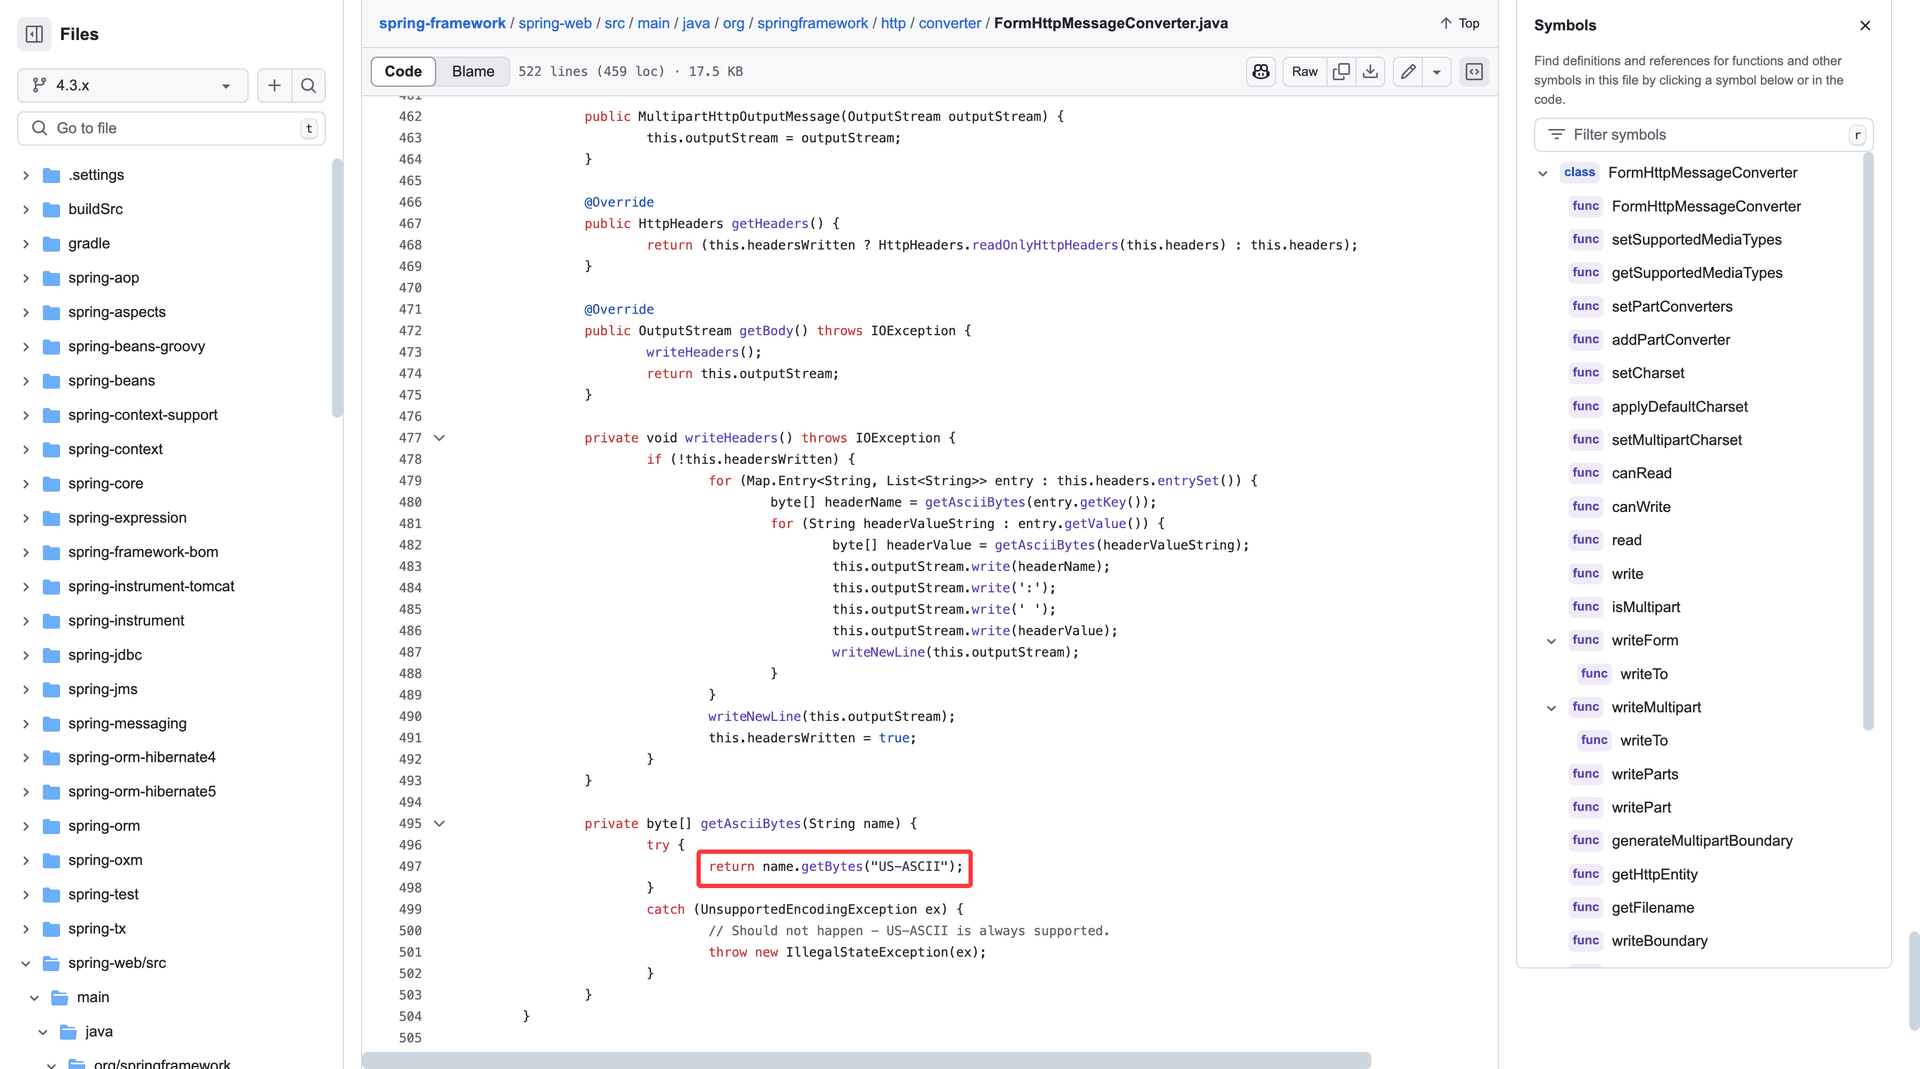The image size is (1920, 1069).
Task: Open the 4.3.x branch selector
Action: pyautogui.click(x=132, y=85)
